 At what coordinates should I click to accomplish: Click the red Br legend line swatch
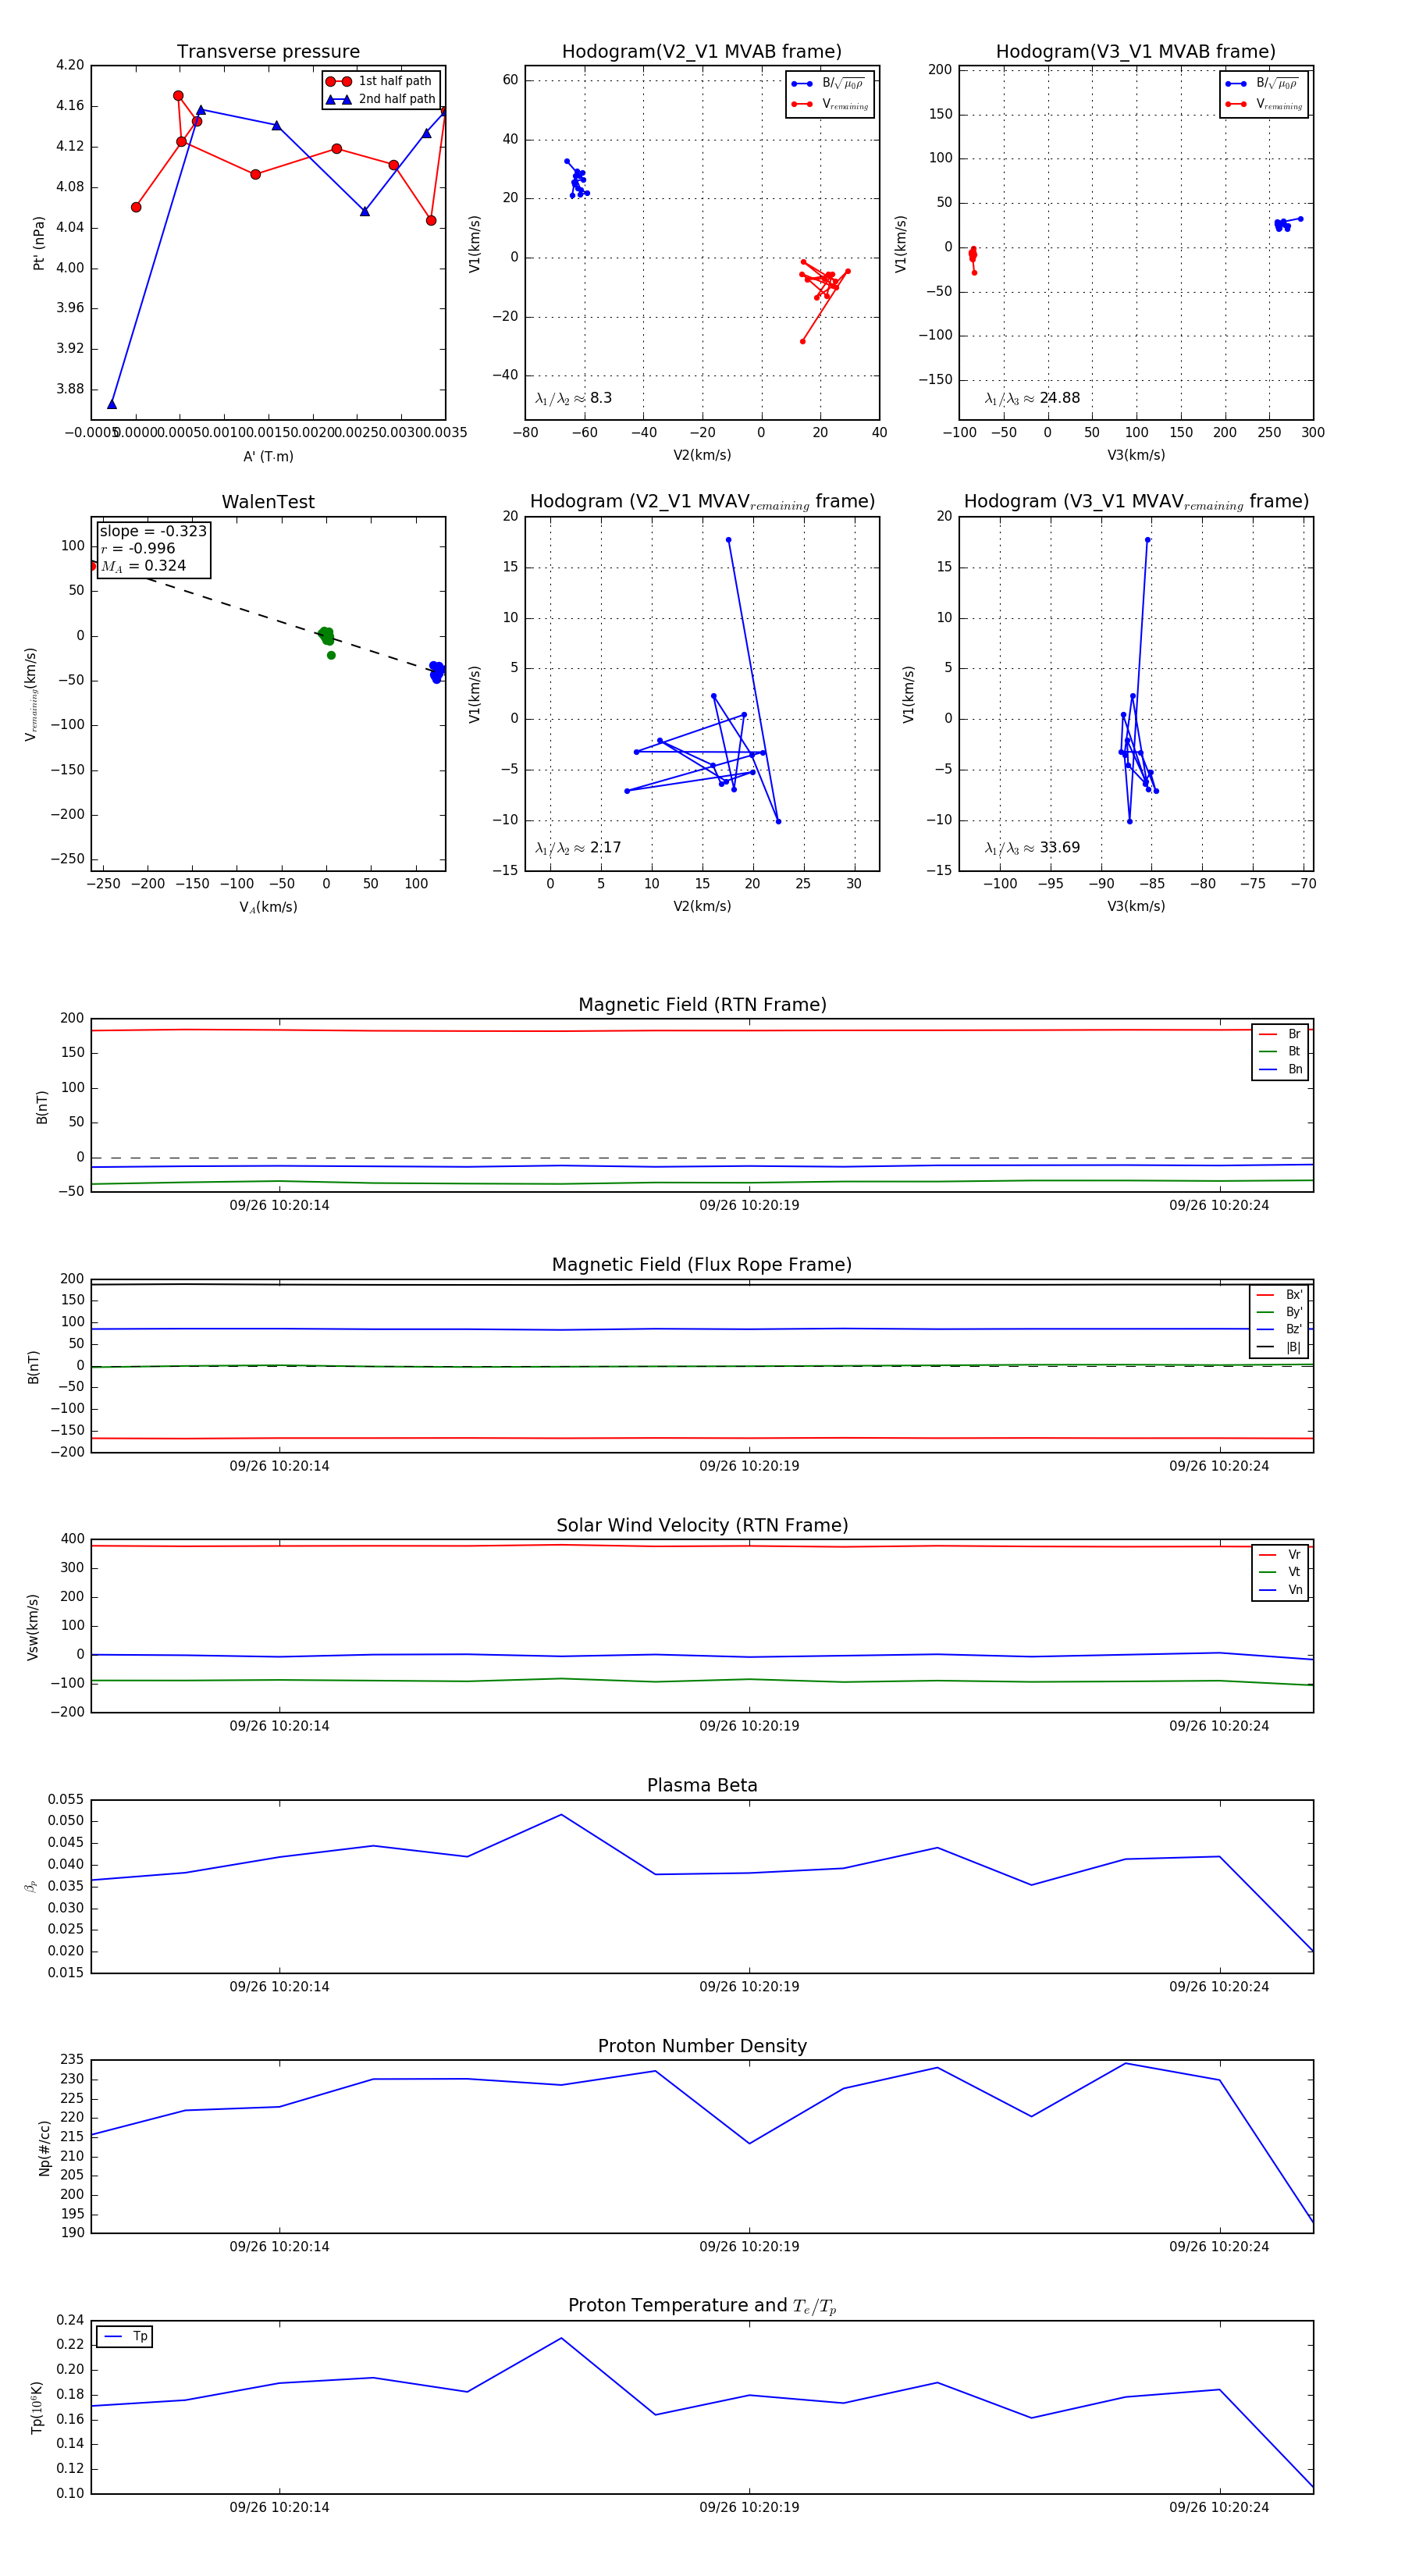tap(1267, 1034)
